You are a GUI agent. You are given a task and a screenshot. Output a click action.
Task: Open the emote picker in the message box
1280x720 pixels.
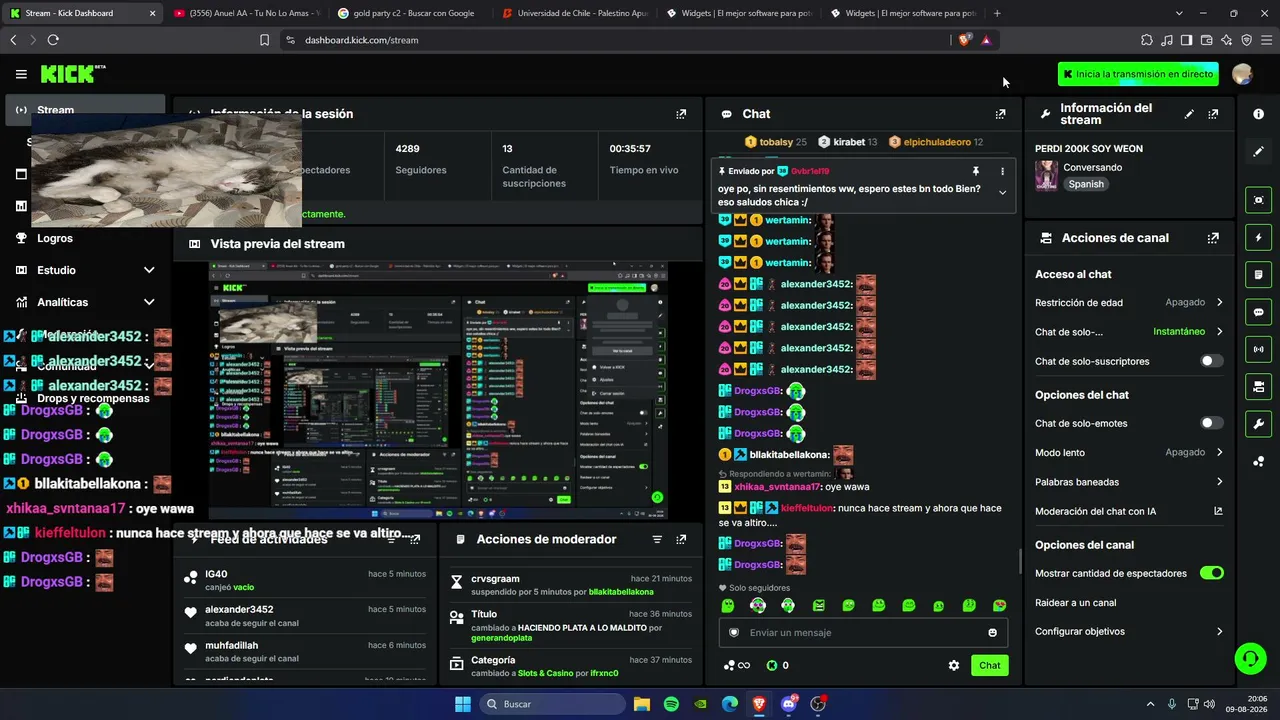[x=992, y=632]
